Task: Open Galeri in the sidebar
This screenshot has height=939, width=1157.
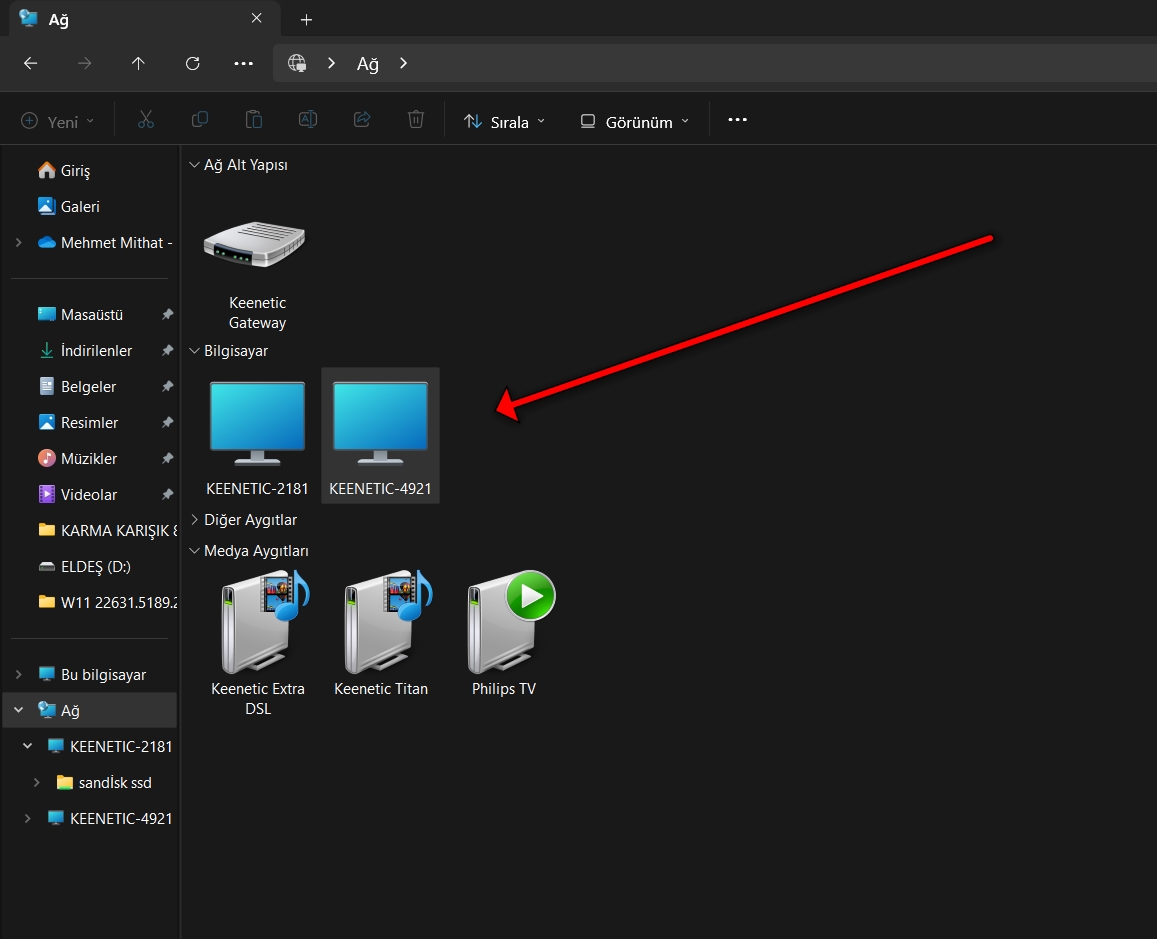Action: point(69,207)
